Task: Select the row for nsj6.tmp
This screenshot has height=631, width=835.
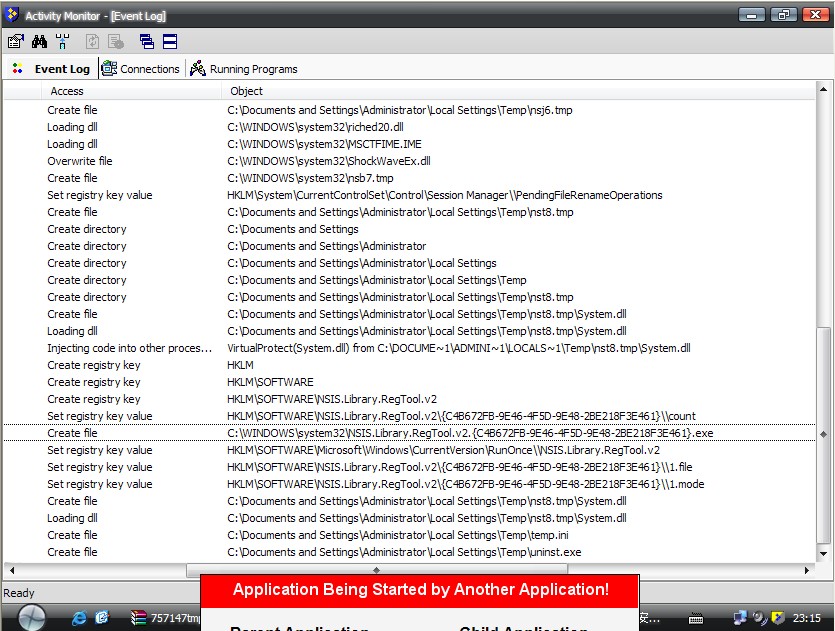Action: (x=409, y=110)
